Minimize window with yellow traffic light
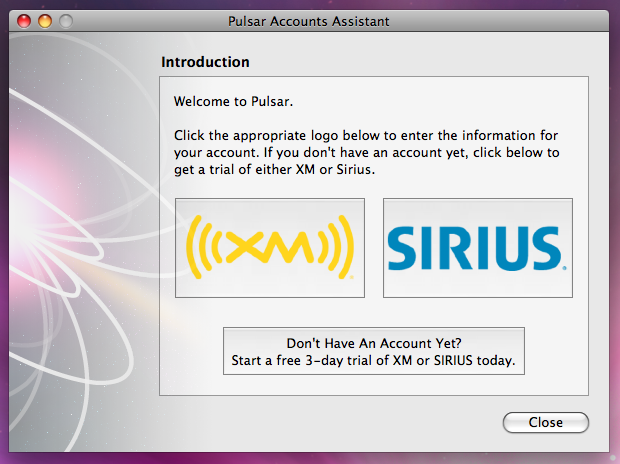Screen dimensions: 620x464 click(45, 21)
